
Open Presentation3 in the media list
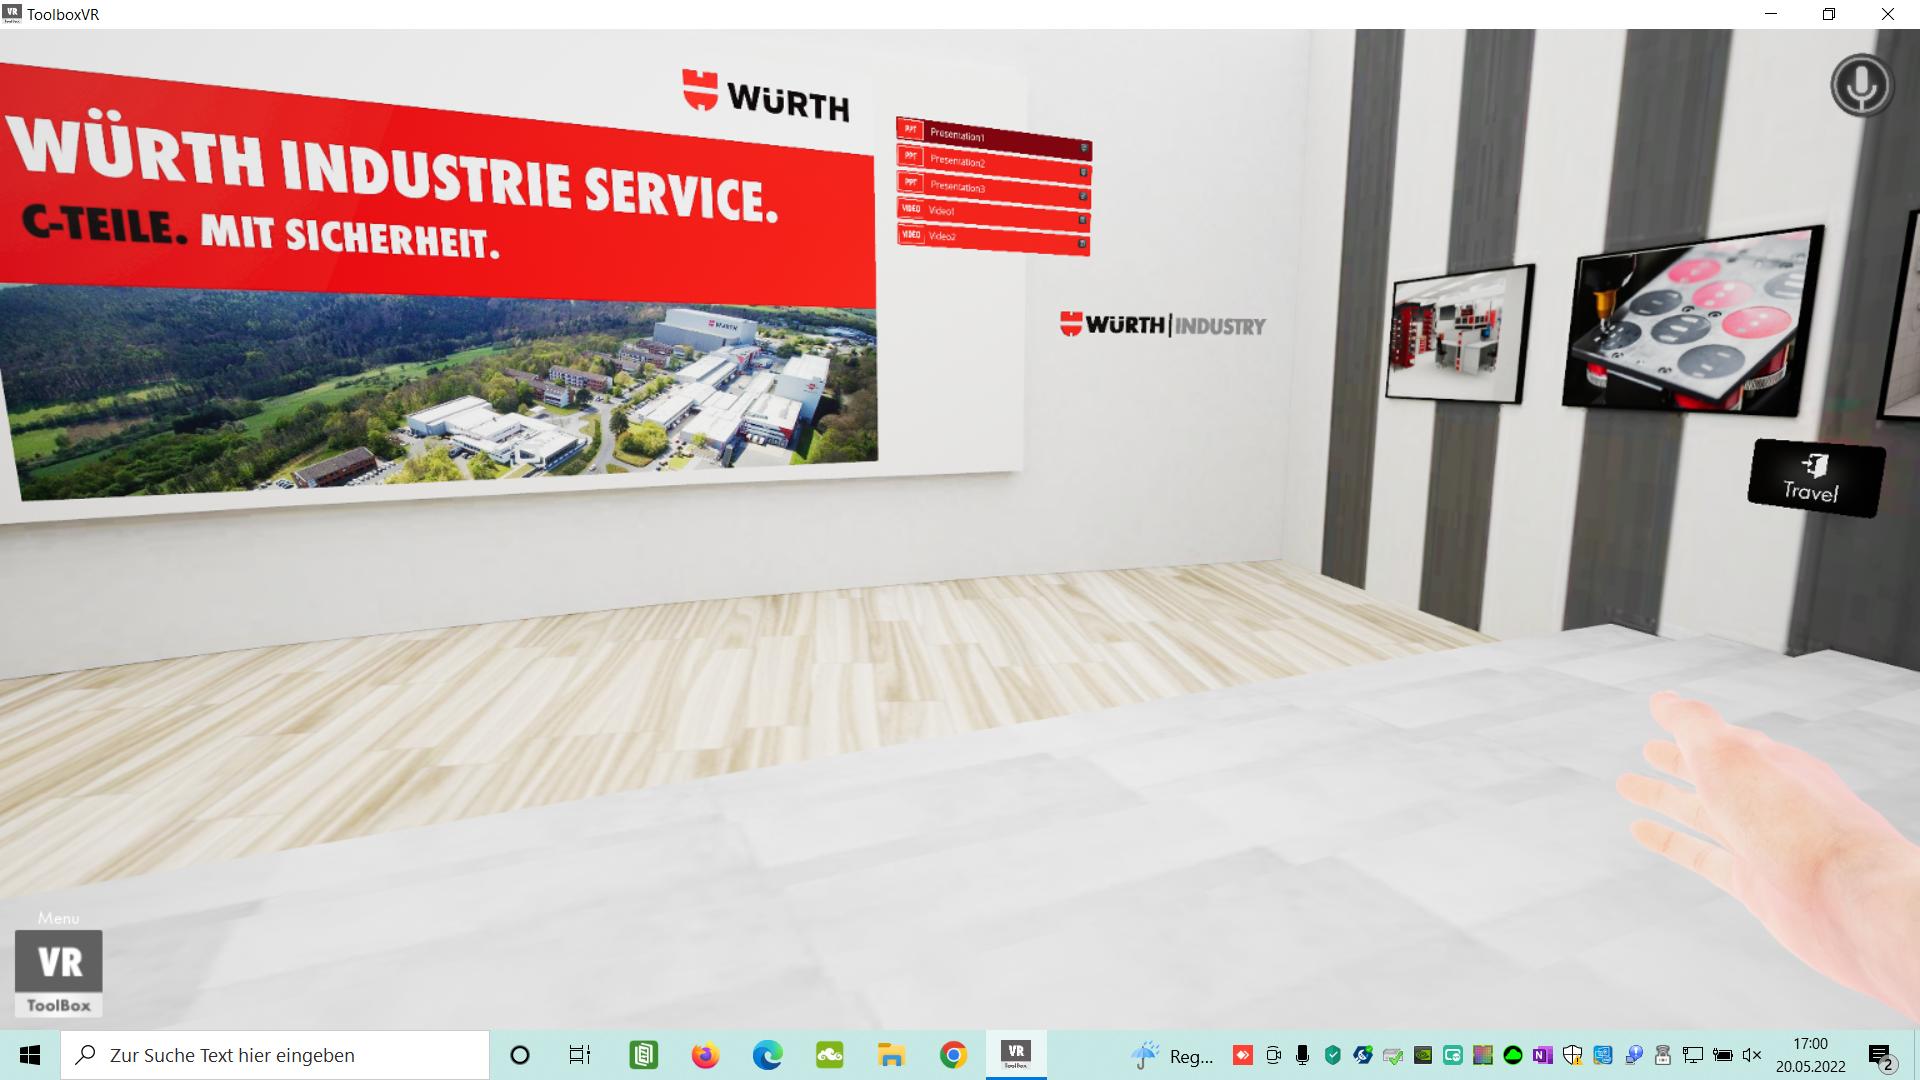pos(993,188)
